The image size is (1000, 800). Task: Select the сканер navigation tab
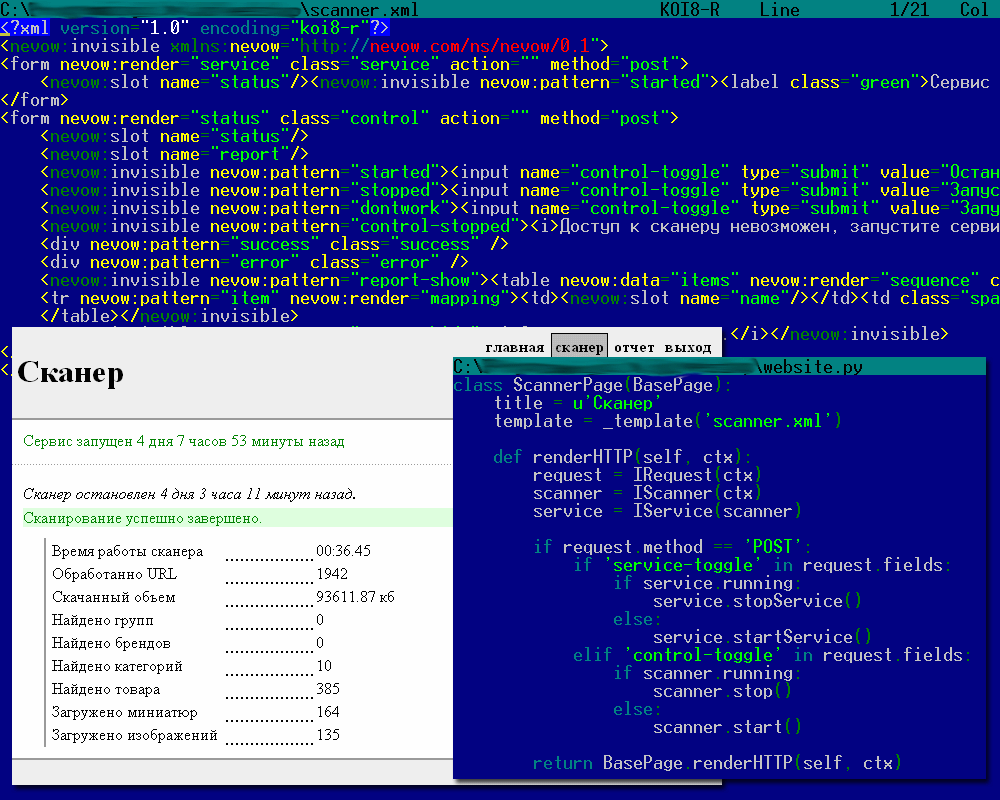[579, 347]
